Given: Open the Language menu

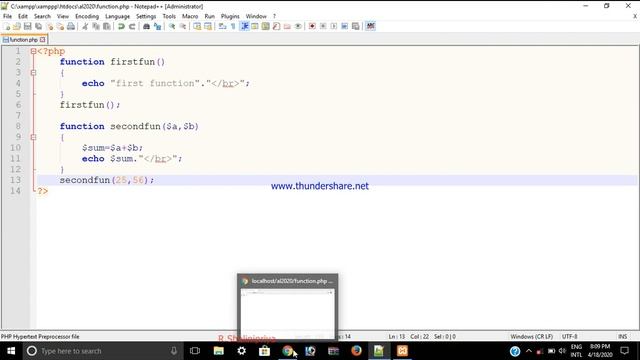Looking at the screenshot, I should pos(117,16).
